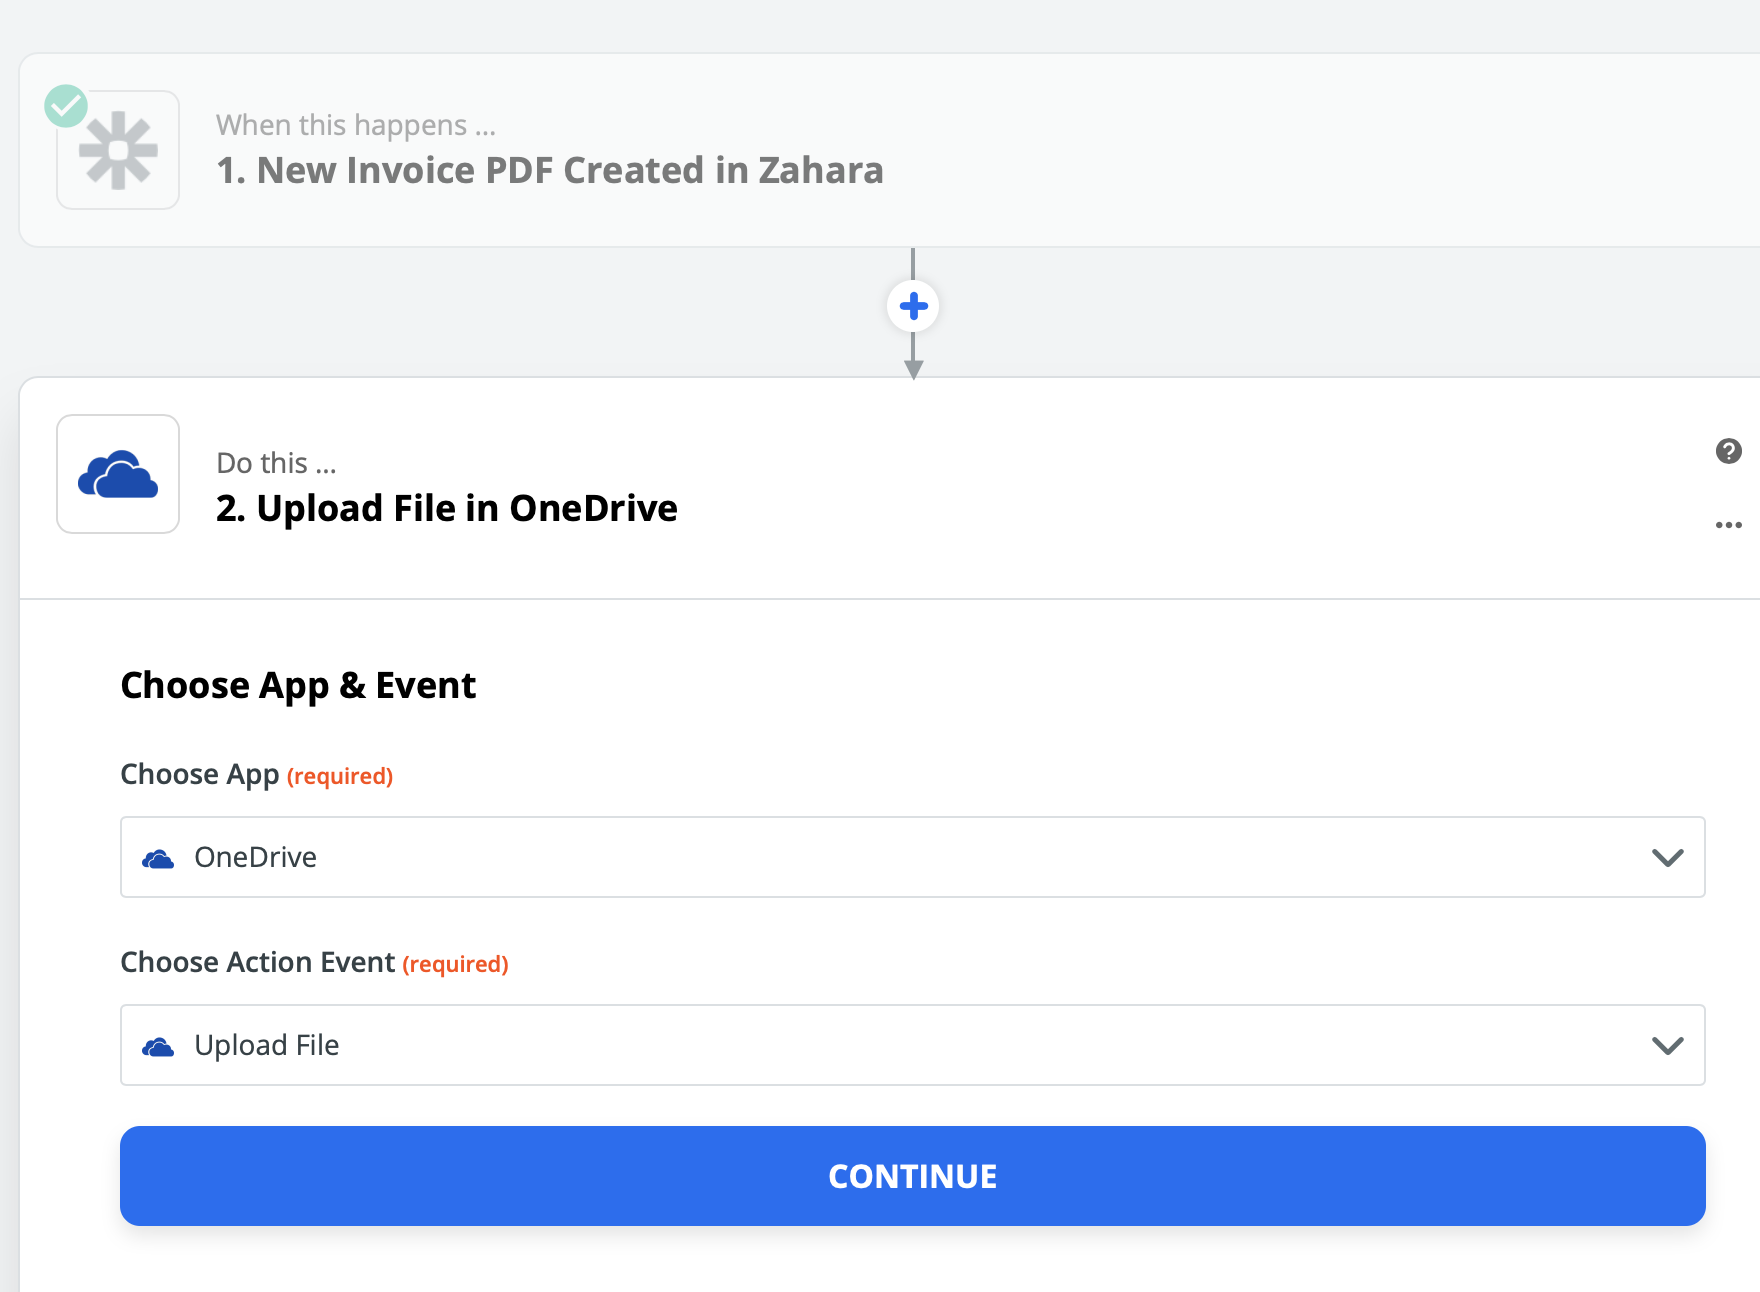Click the Zapier trigger app icon
1760x1292 pixels.
(x=118, y=150)
